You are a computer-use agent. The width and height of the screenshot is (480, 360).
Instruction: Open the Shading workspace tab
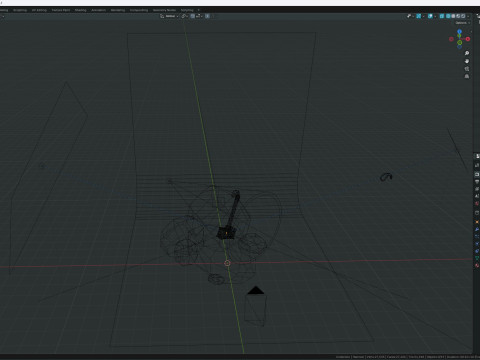coord(80,10)
